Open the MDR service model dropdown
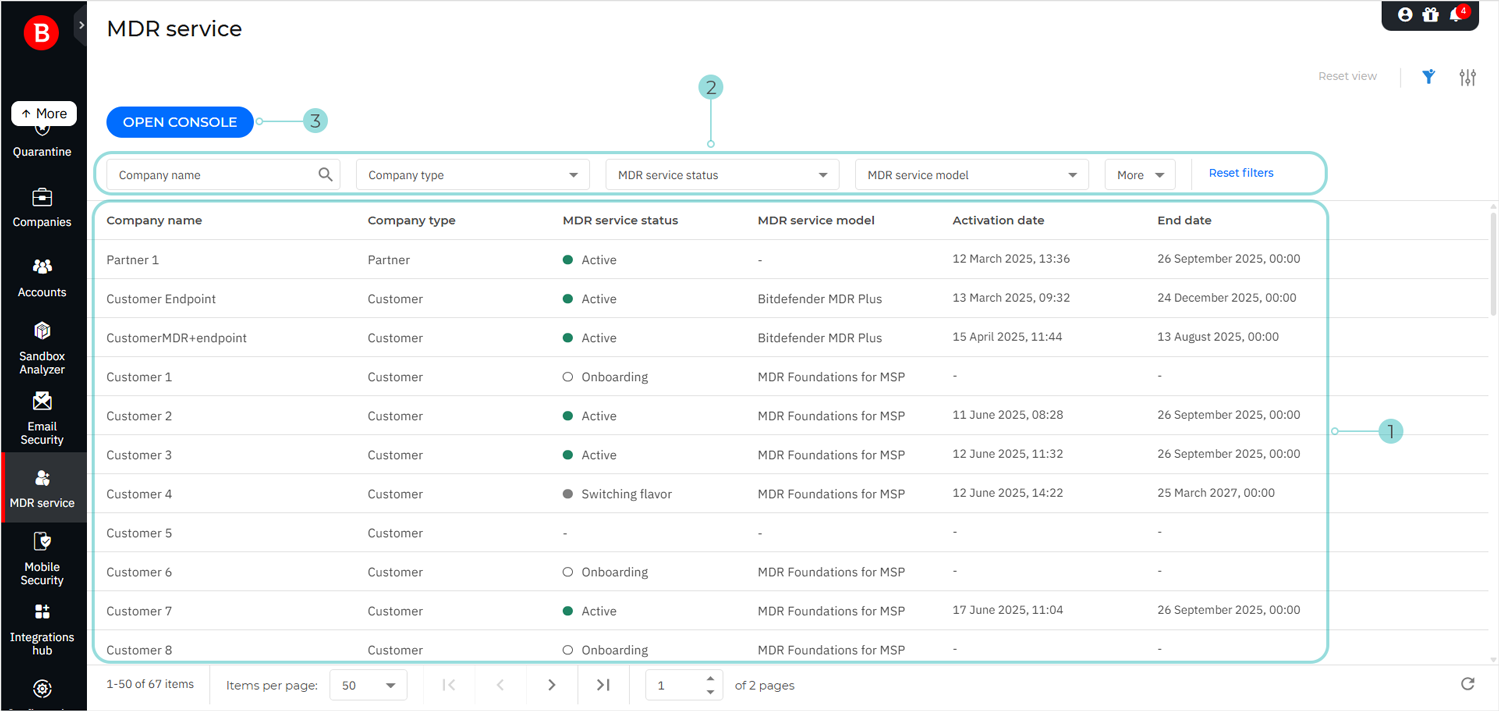The width and height of the screenshot is (1499, 711). [x=971, y=175]
